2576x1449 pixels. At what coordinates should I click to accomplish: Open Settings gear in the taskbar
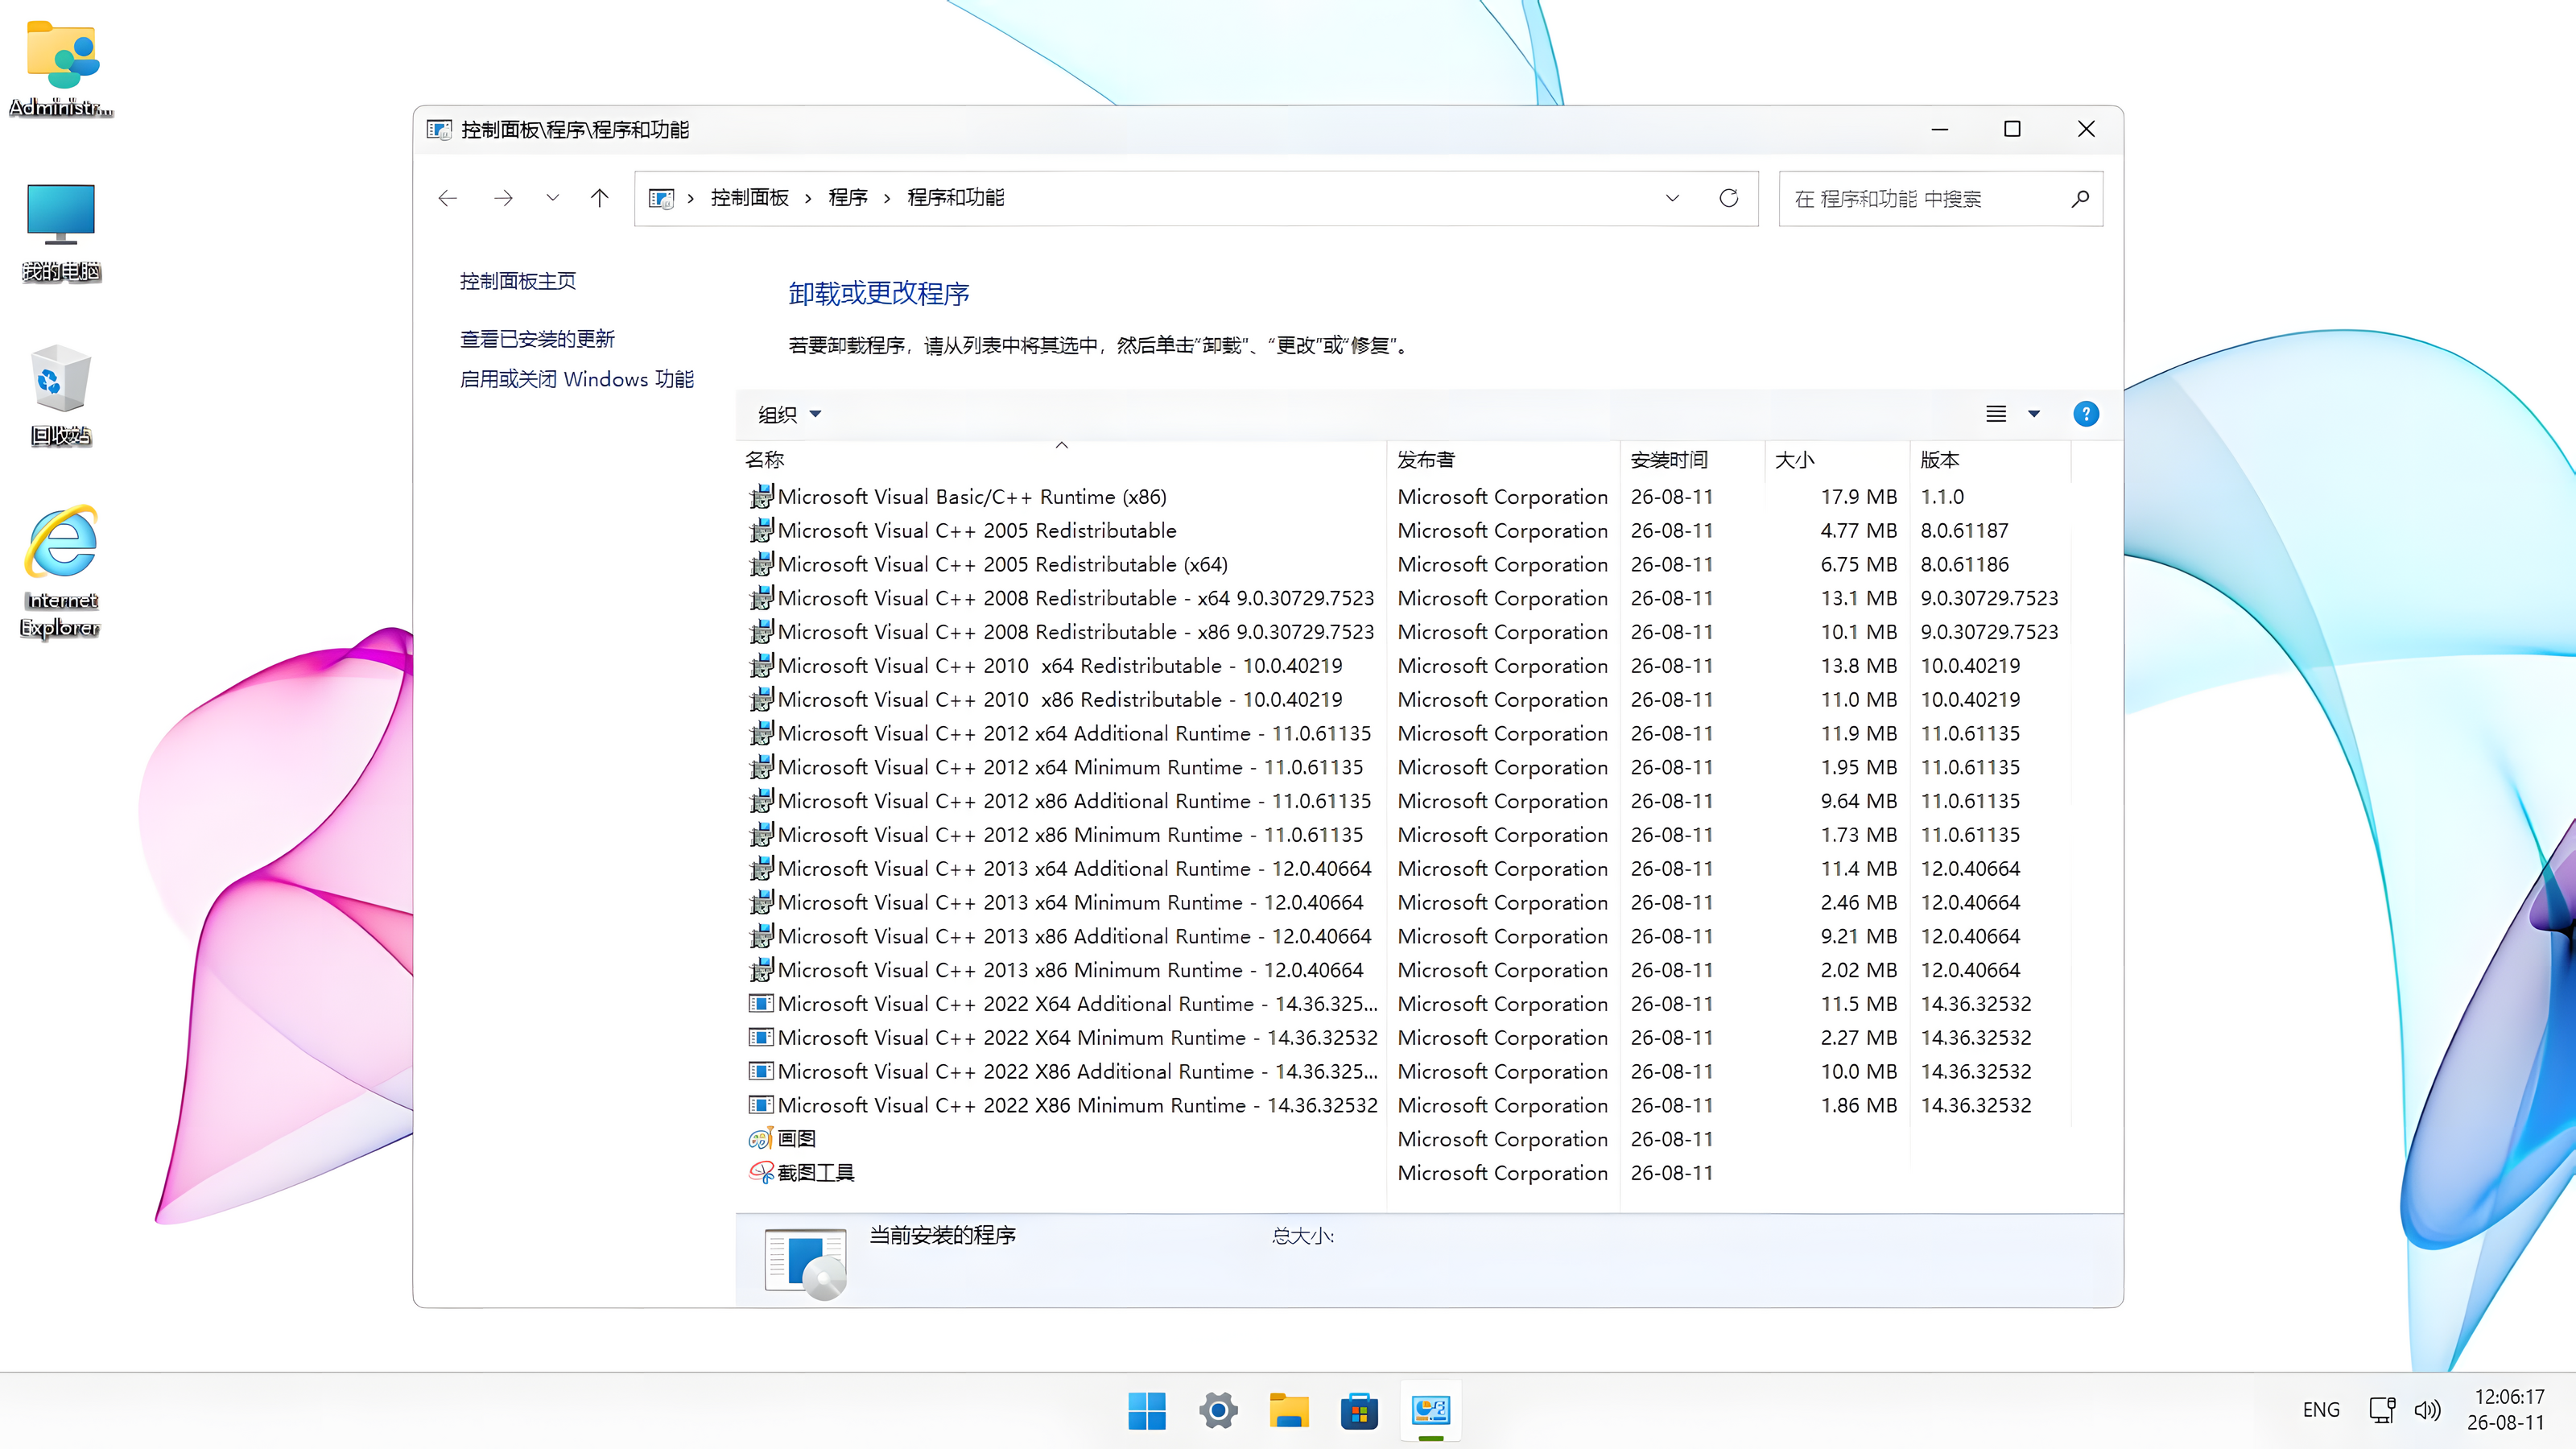(1218, 1411)
